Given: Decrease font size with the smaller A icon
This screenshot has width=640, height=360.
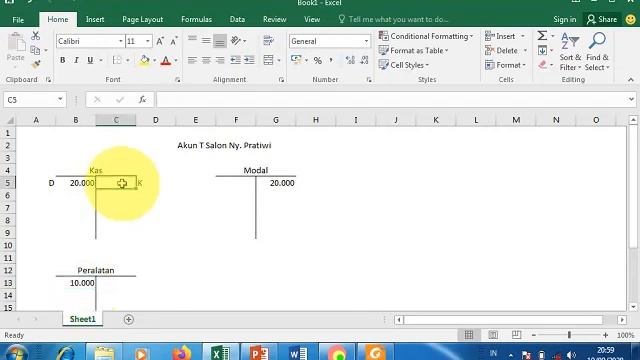Looking at the screenshot, I should click(x=174, y=41).
